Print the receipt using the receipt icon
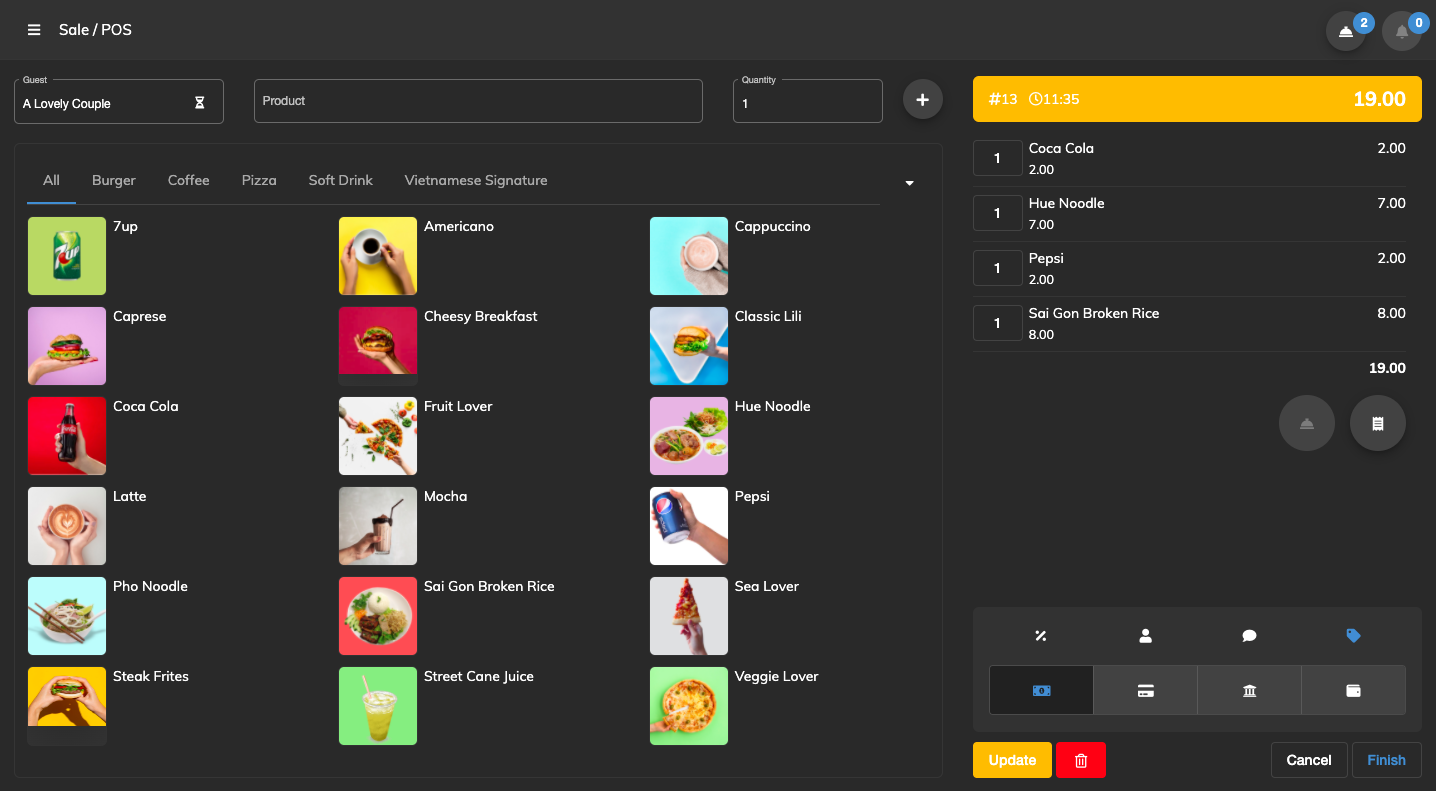1436x791 pixels. coord(1377,423)
